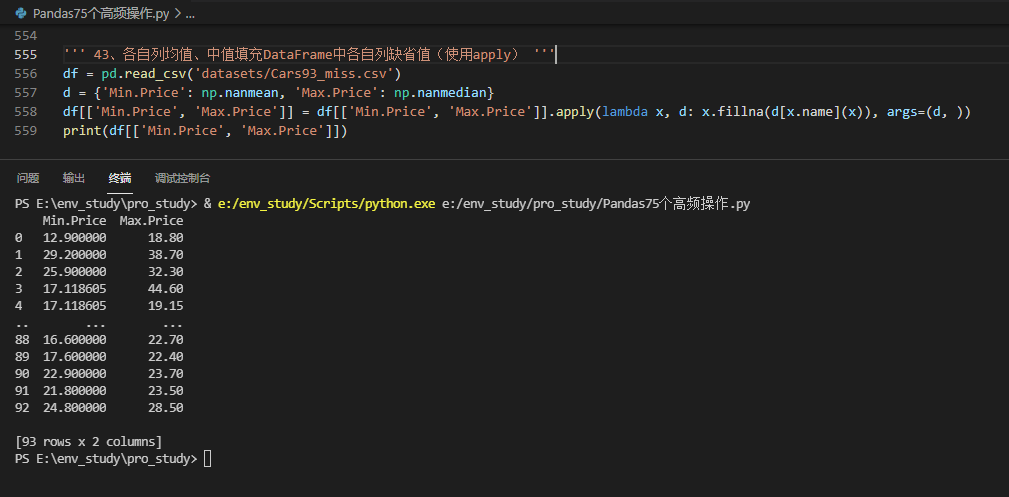Click value 16.600000 in terminal row 88
The width and height of the screenshot is (1009, 497).
pos(75,340)
